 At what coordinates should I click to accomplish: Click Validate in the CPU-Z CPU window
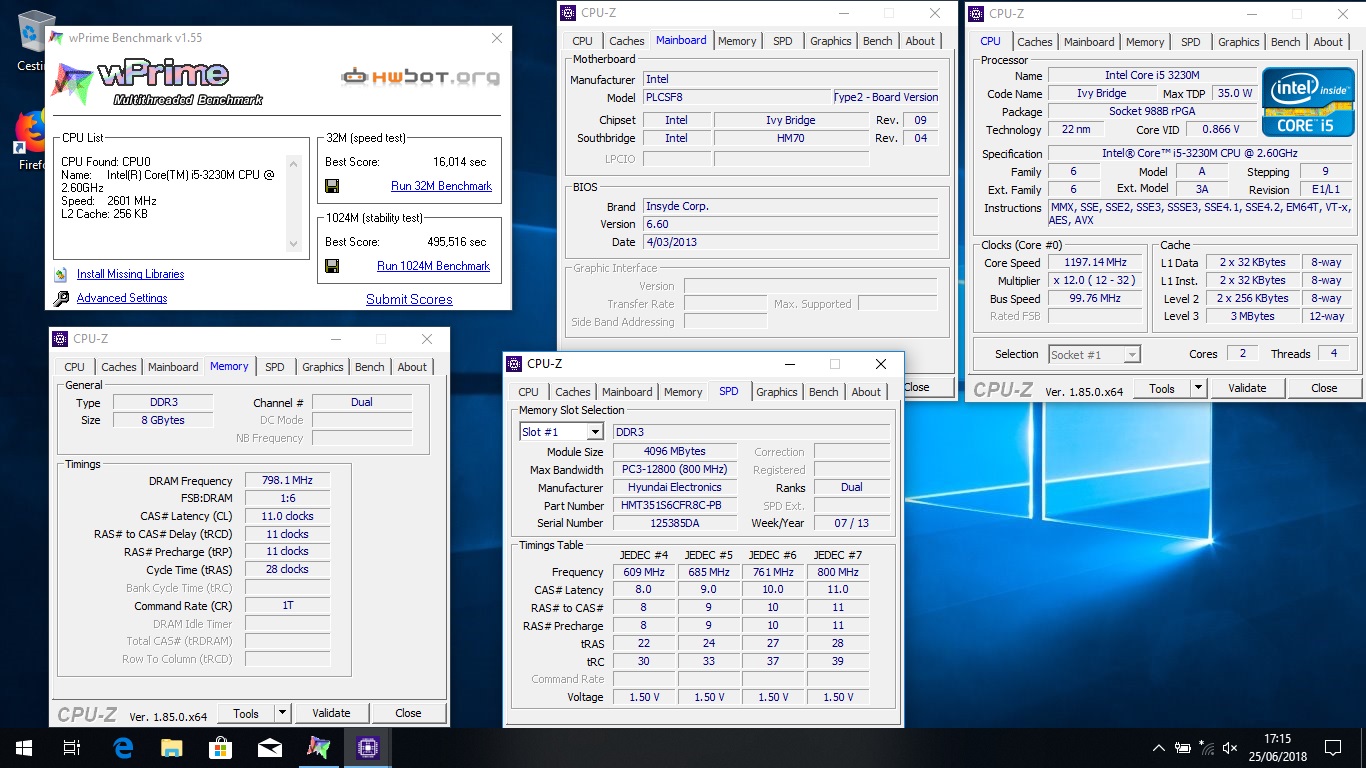[1247, 388]
